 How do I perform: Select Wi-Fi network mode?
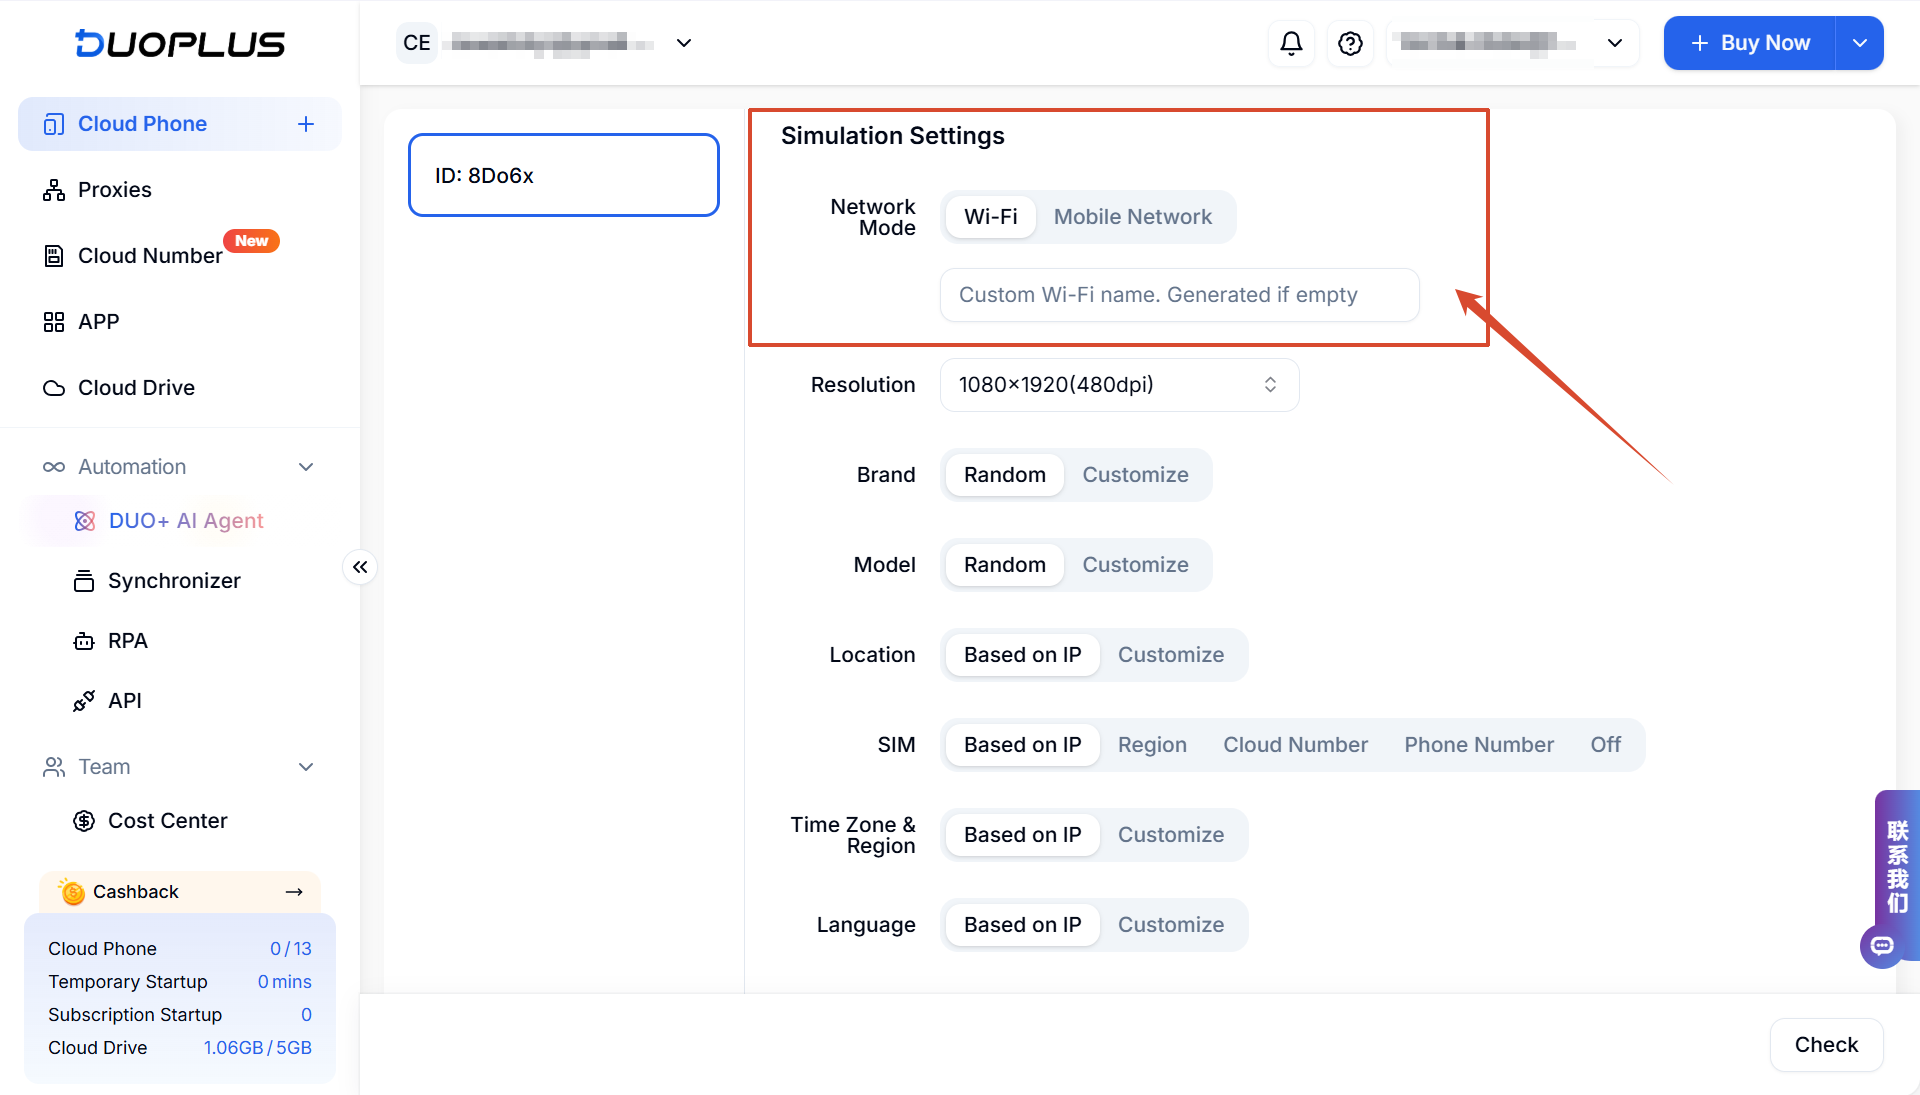990,217
